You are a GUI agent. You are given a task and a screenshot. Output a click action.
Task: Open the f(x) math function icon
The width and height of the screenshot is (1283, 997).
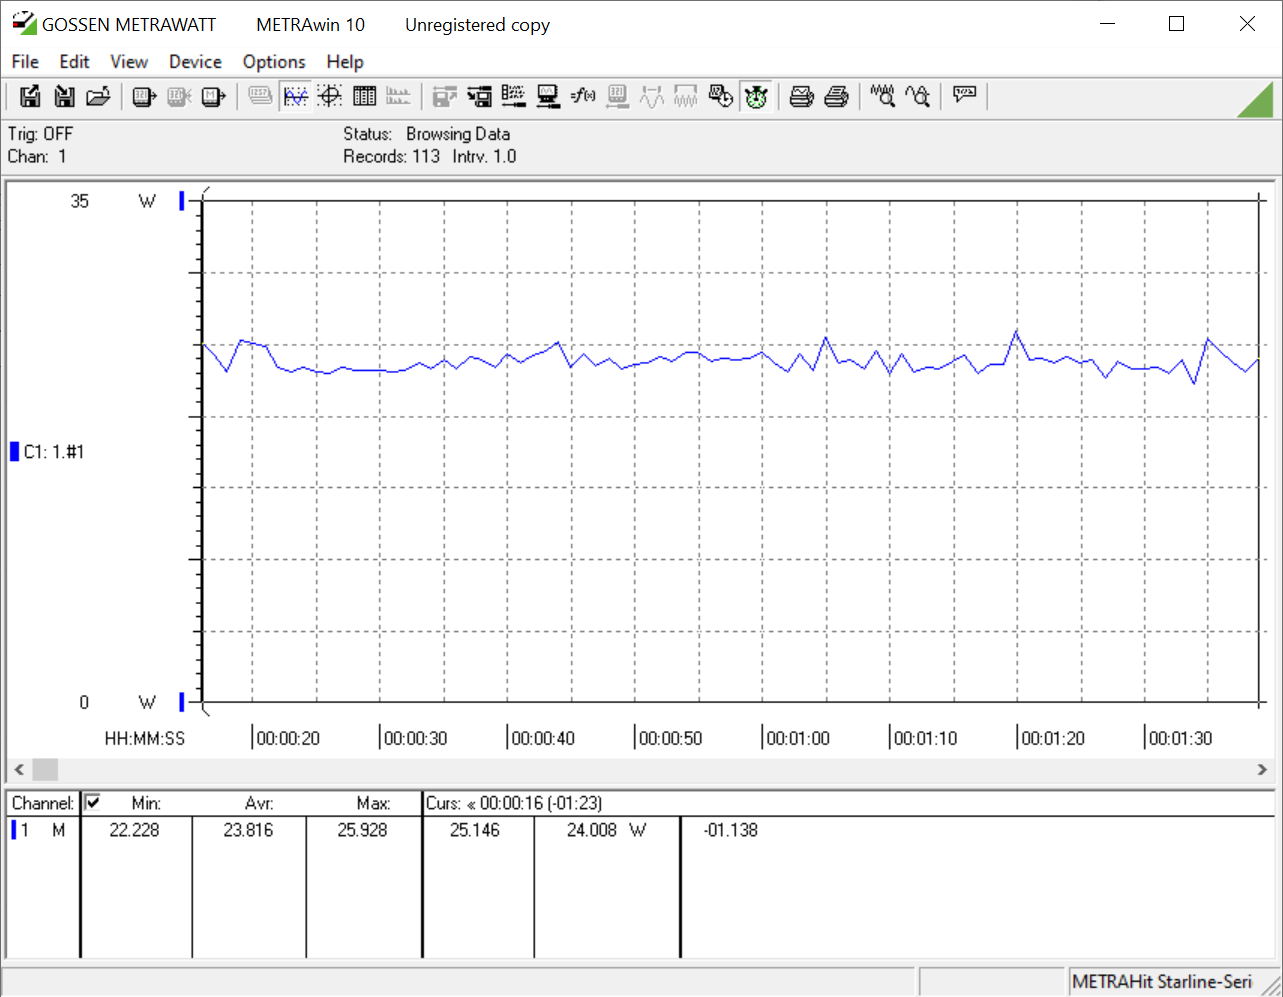click(583, 96)
